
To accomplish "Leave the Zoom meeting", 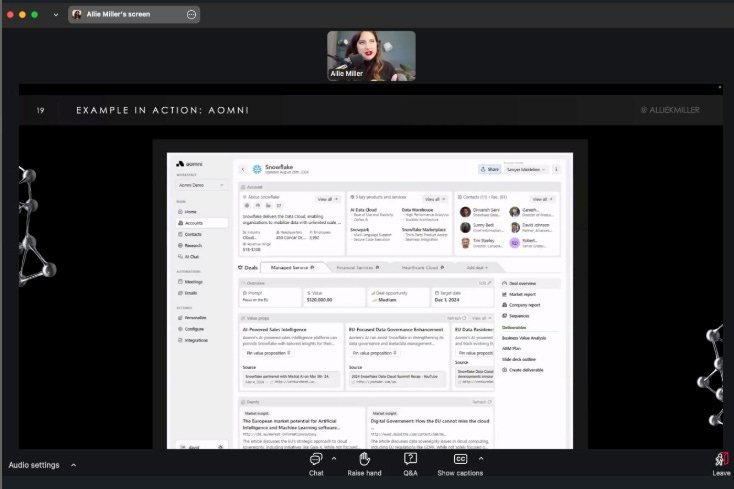I will pos(721,465).
